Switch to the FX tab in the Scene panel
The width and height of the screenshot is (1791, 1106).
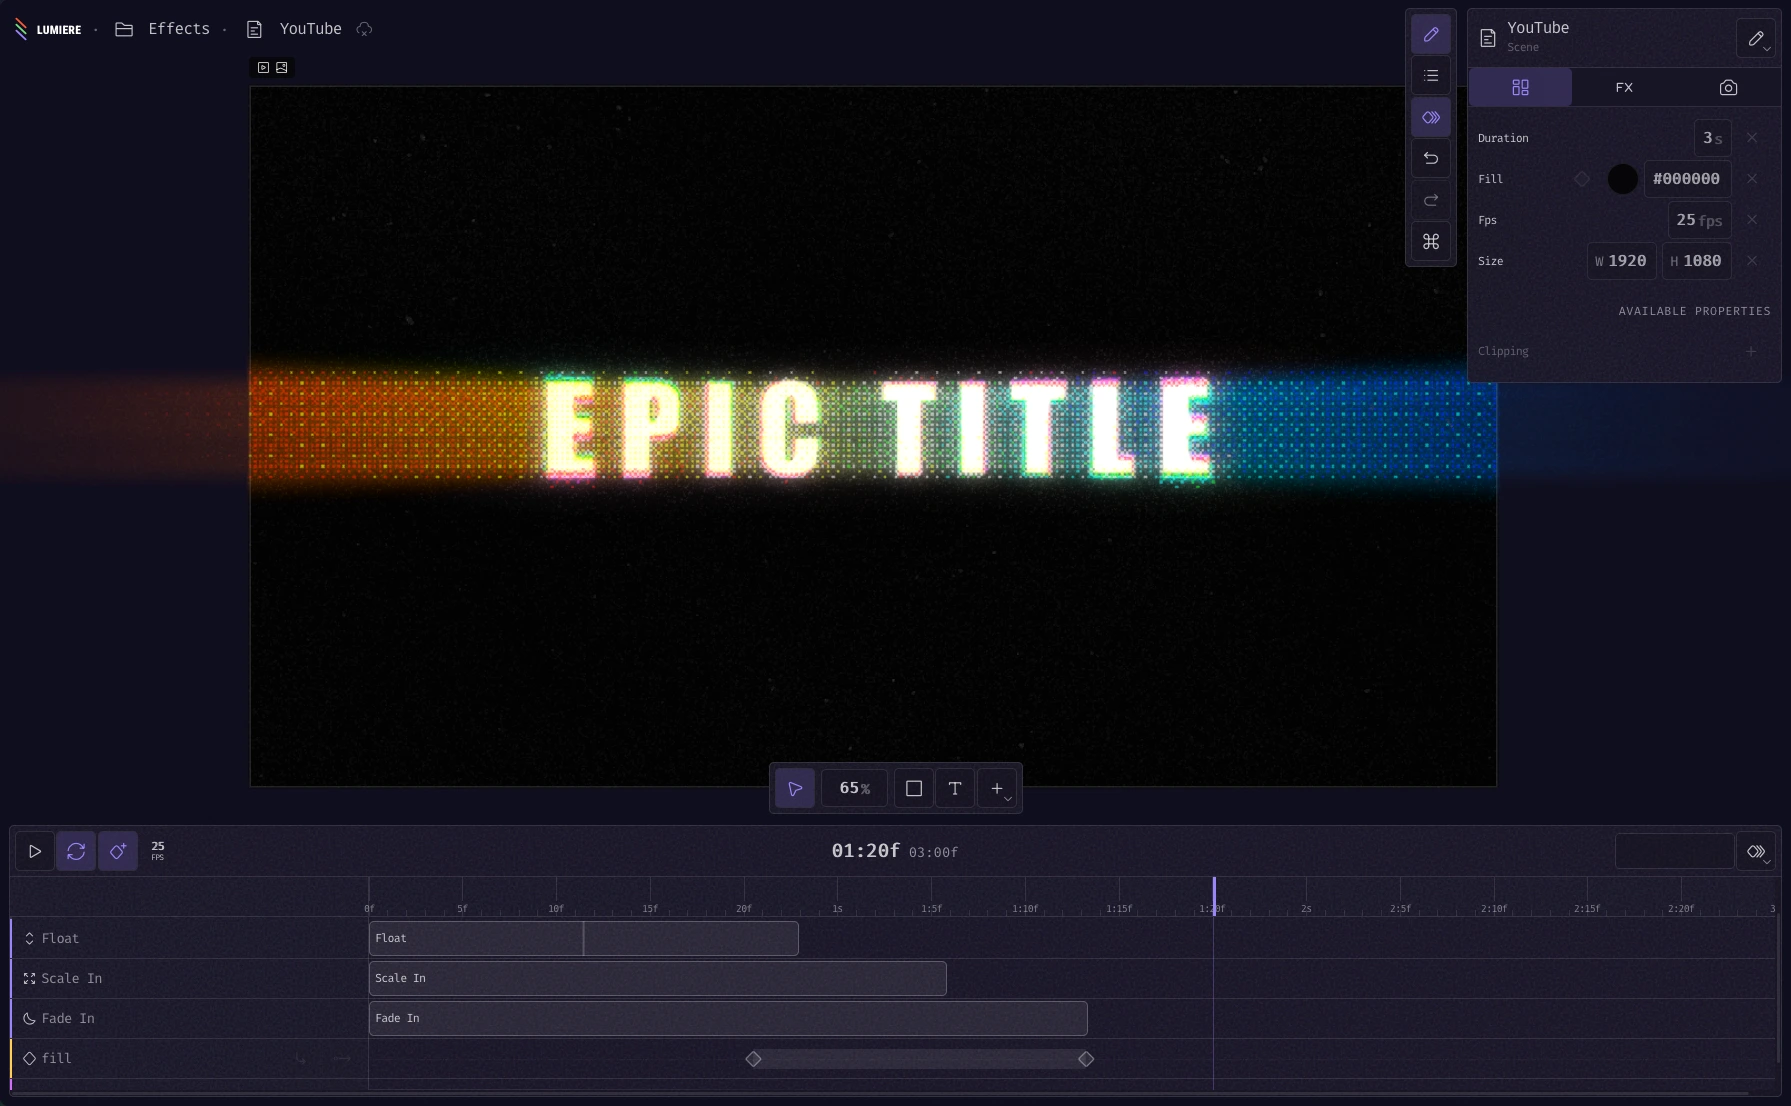(x=1623, y=87)
